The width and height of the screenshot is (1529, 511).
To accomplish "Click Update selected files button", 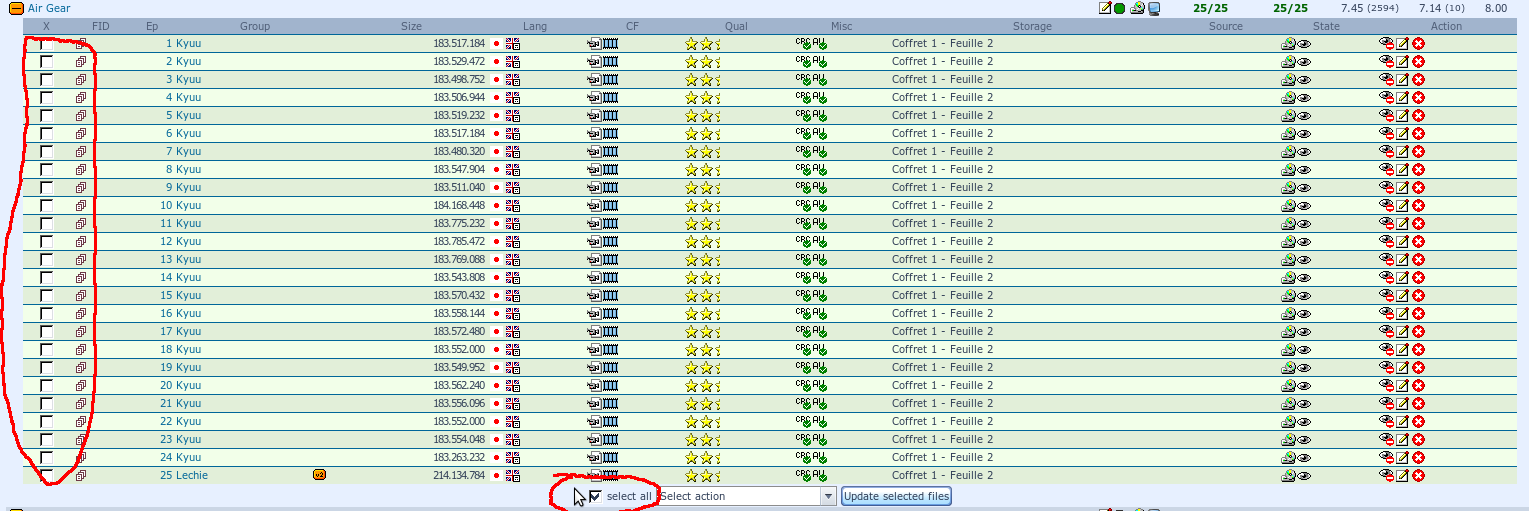I will (896, 496).
